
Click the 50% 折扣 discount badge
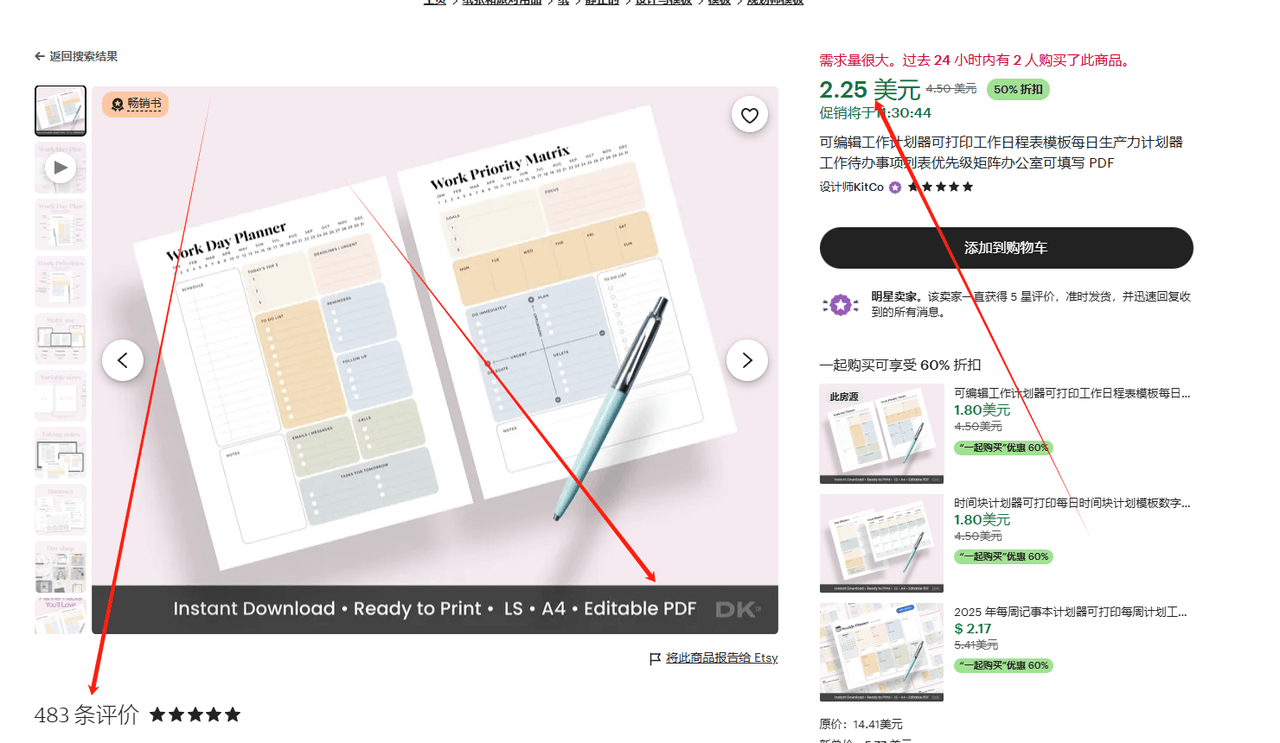click(1018, 90)
